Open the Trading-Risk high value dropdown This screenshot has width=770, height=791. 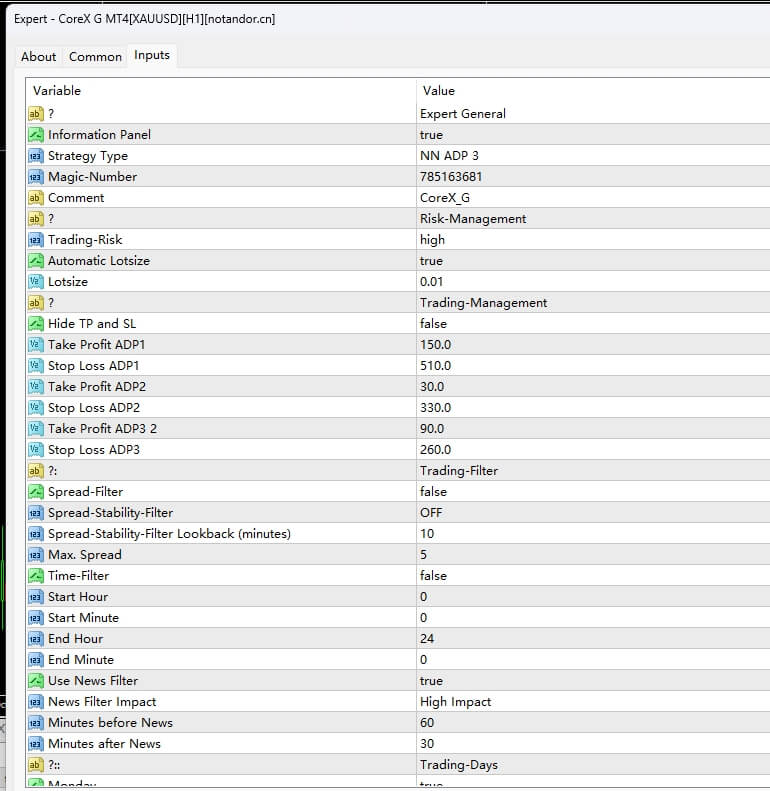(x=432, y=240)
